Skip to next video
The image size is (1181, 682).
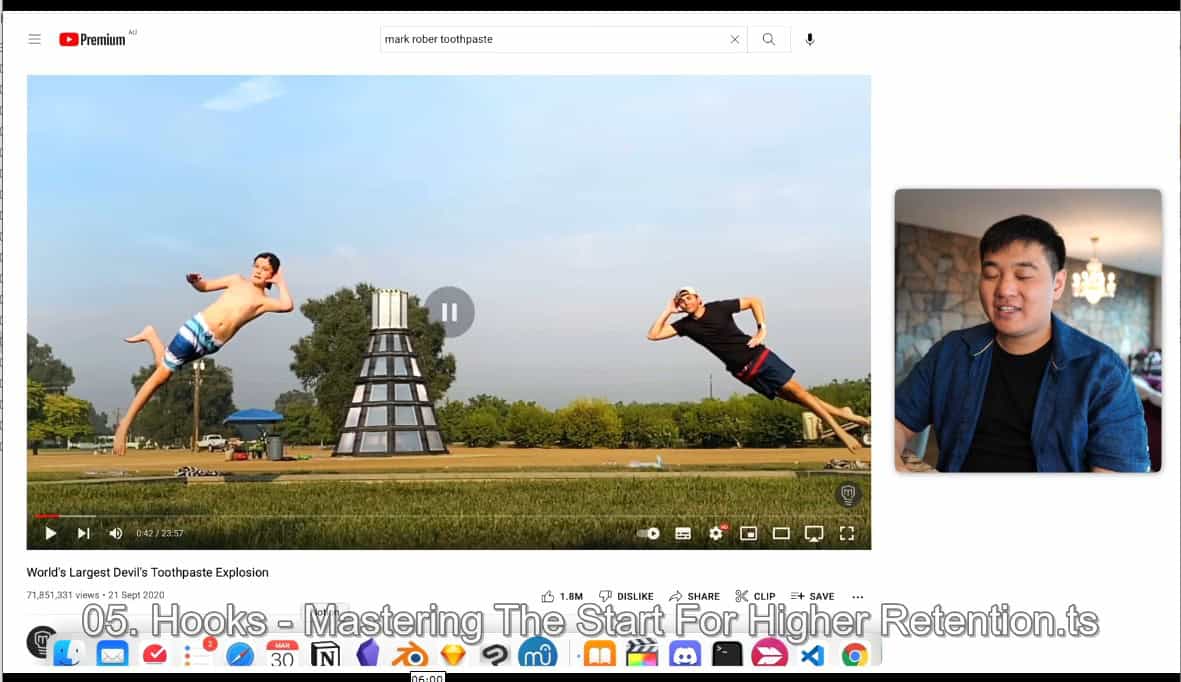click(84, 533)
